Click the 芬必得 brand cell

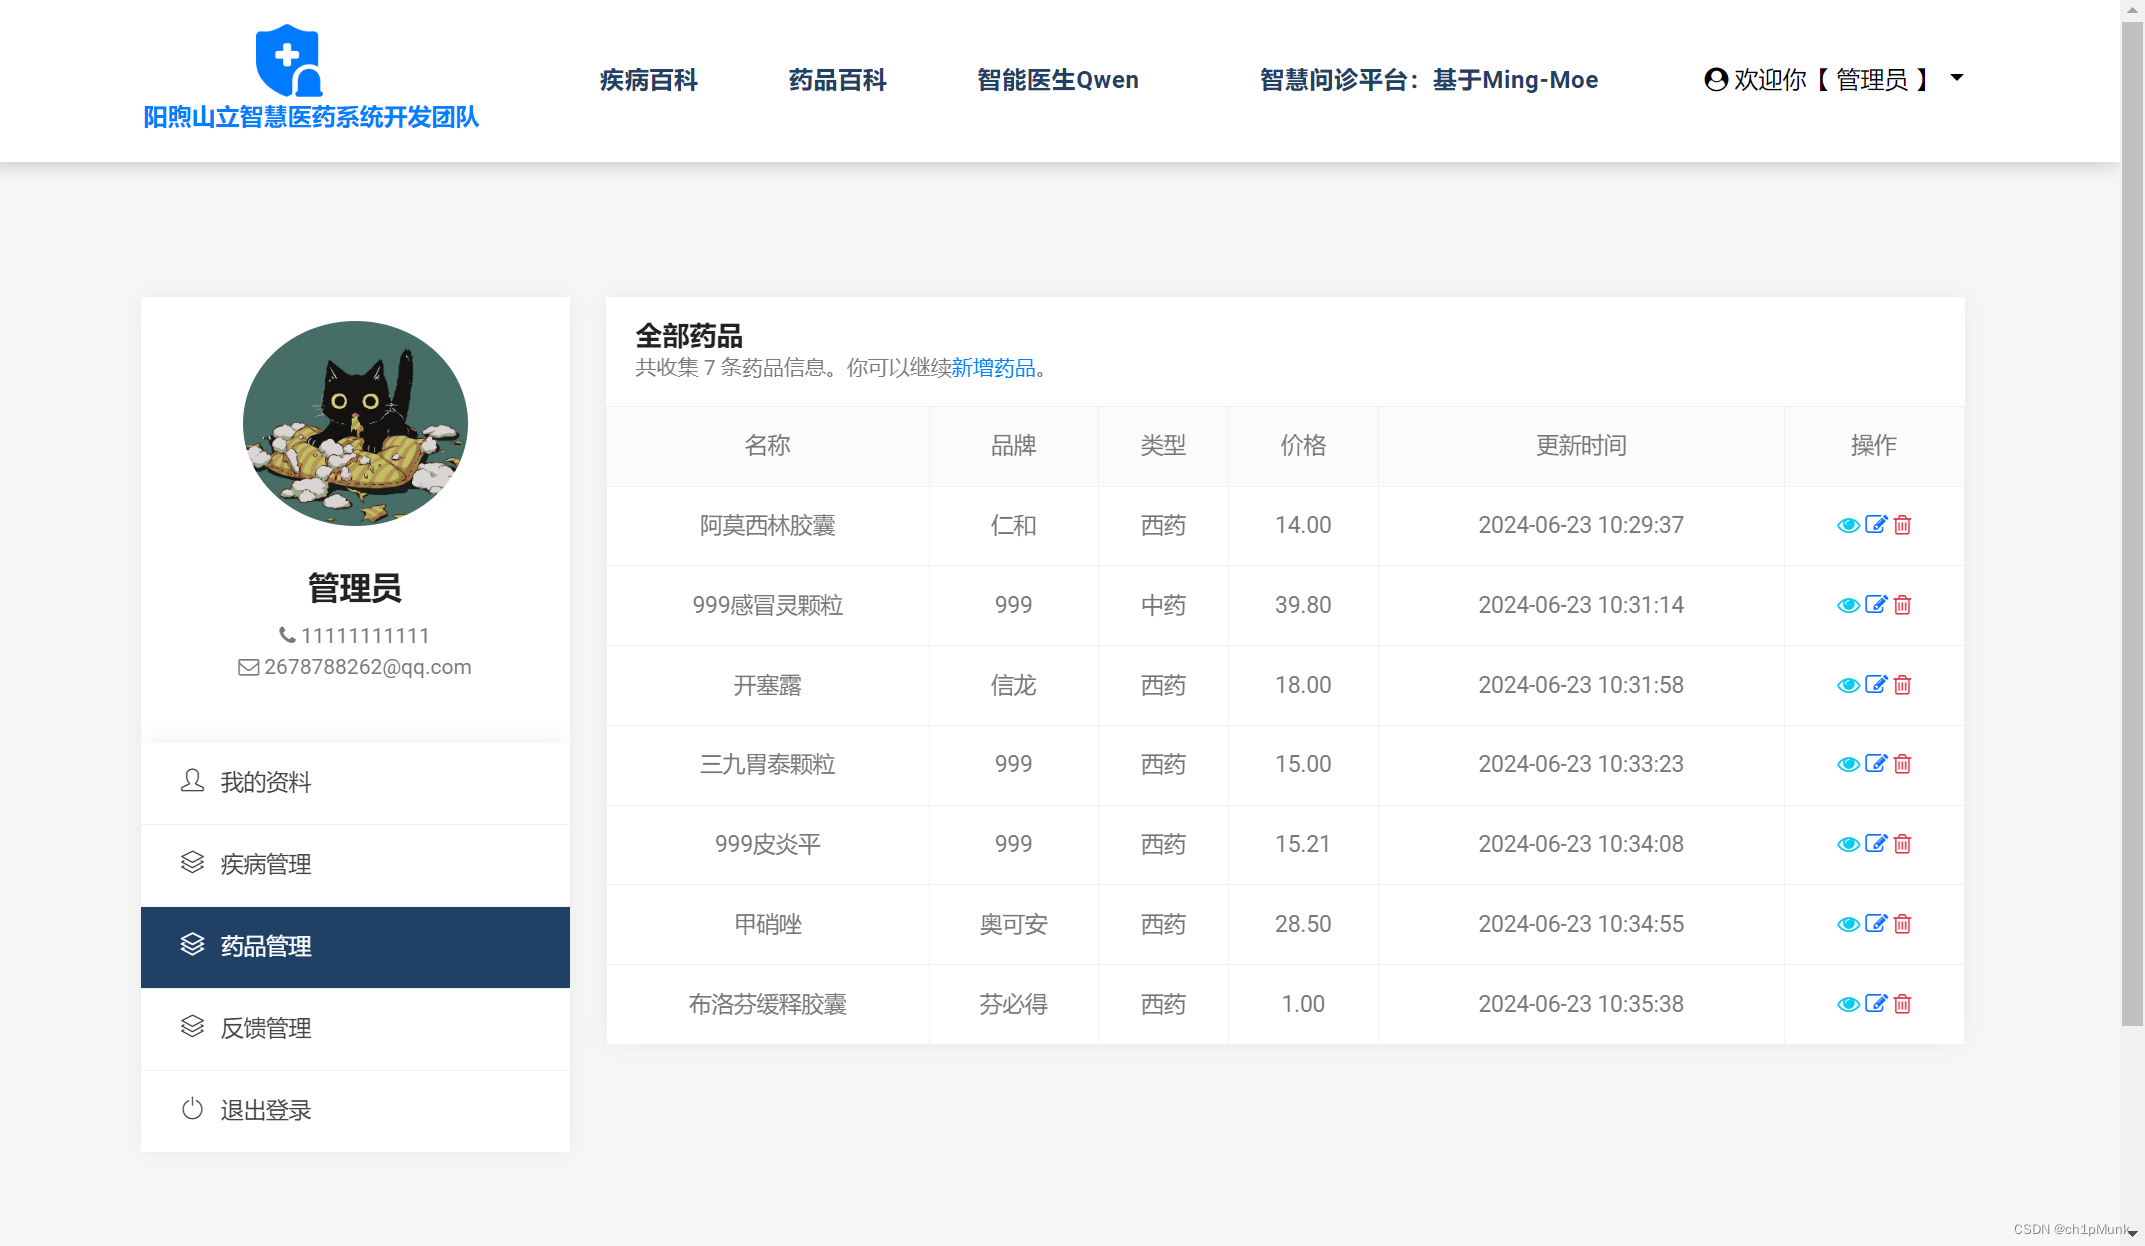1013,1005
